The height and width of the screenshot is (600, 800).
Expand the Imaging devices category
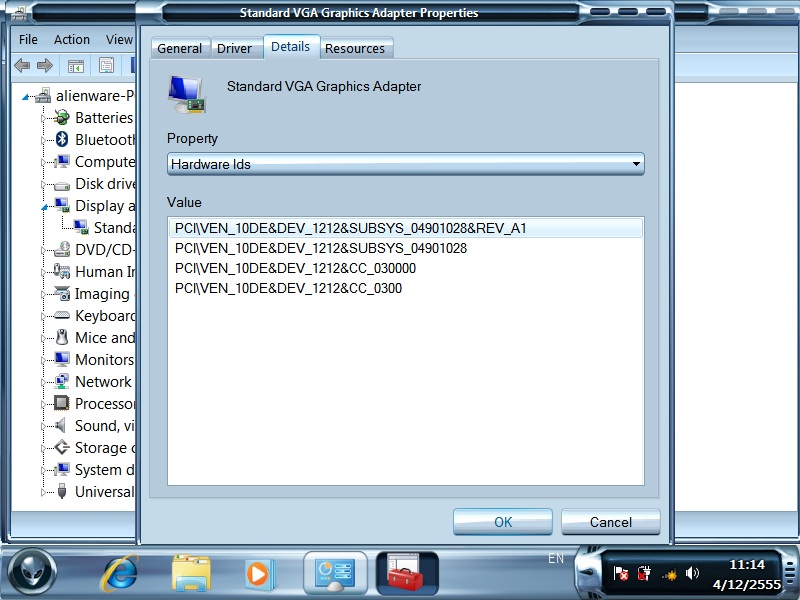(43, 294)
